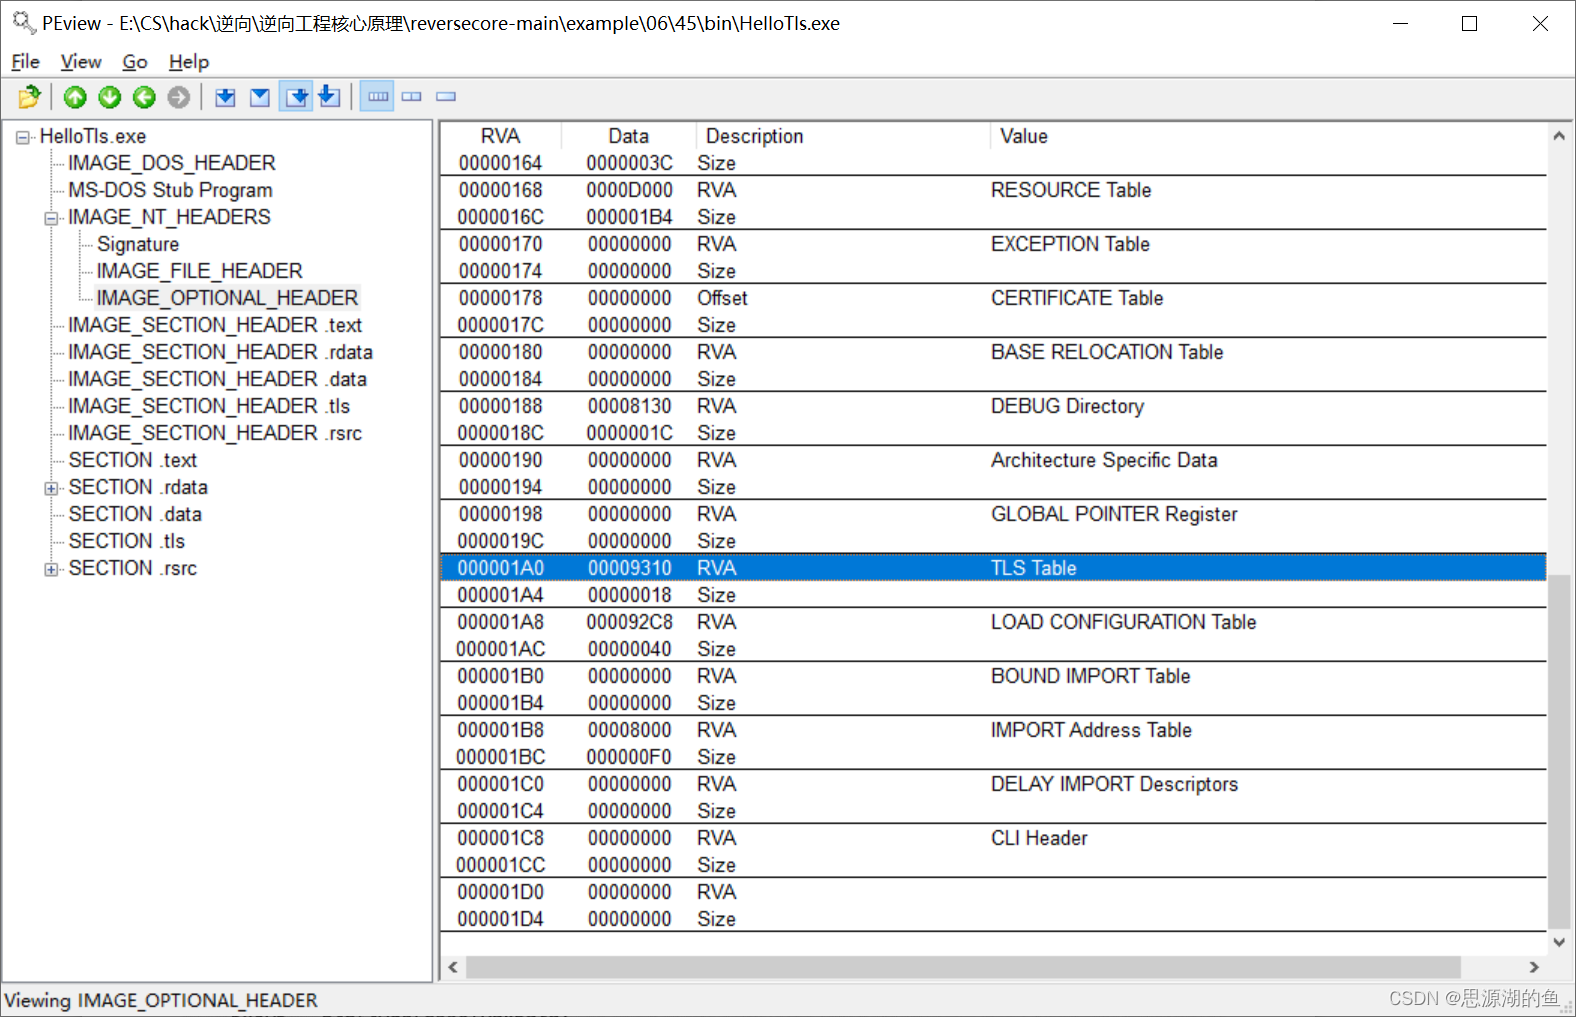
Task: Click the first blue down-arrow view icon
Action: click(225, 97)
